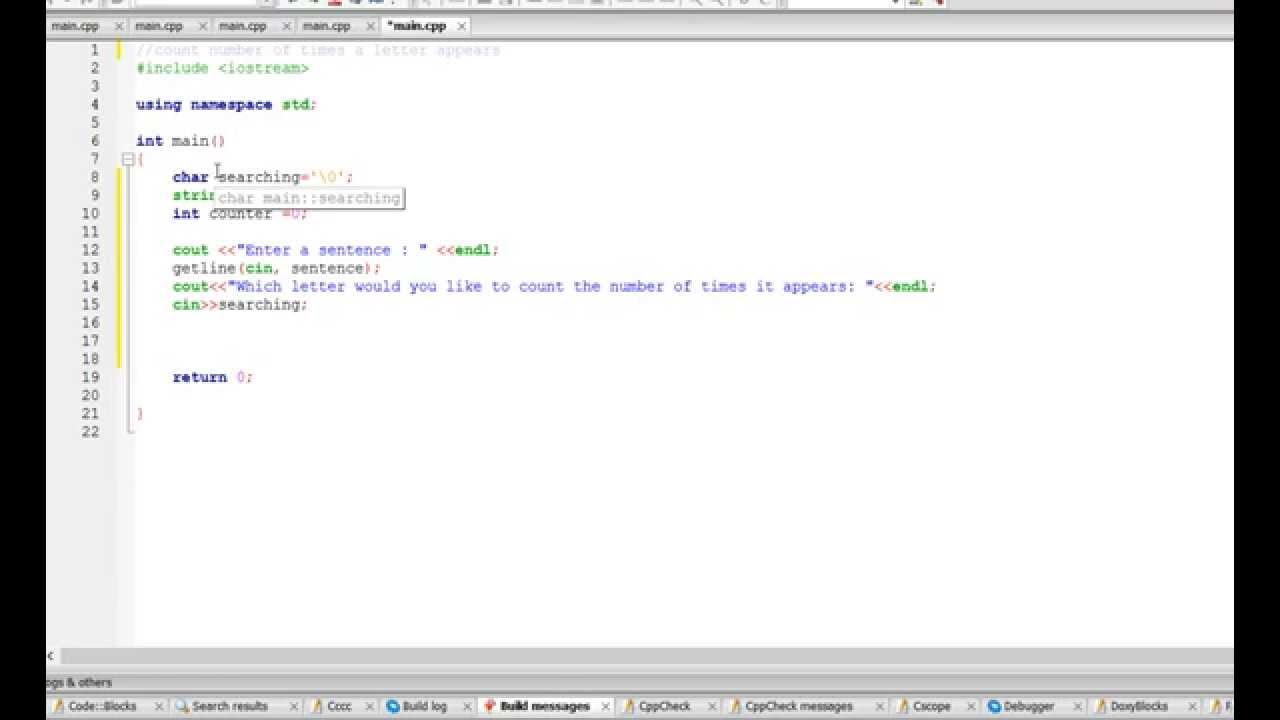
Task: Click the 'char main::searching' tooltip
Action: click(x=309, y=198)
